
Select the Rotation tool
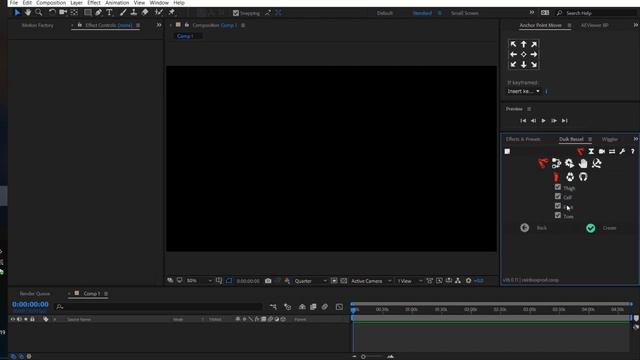click(52, 13)
